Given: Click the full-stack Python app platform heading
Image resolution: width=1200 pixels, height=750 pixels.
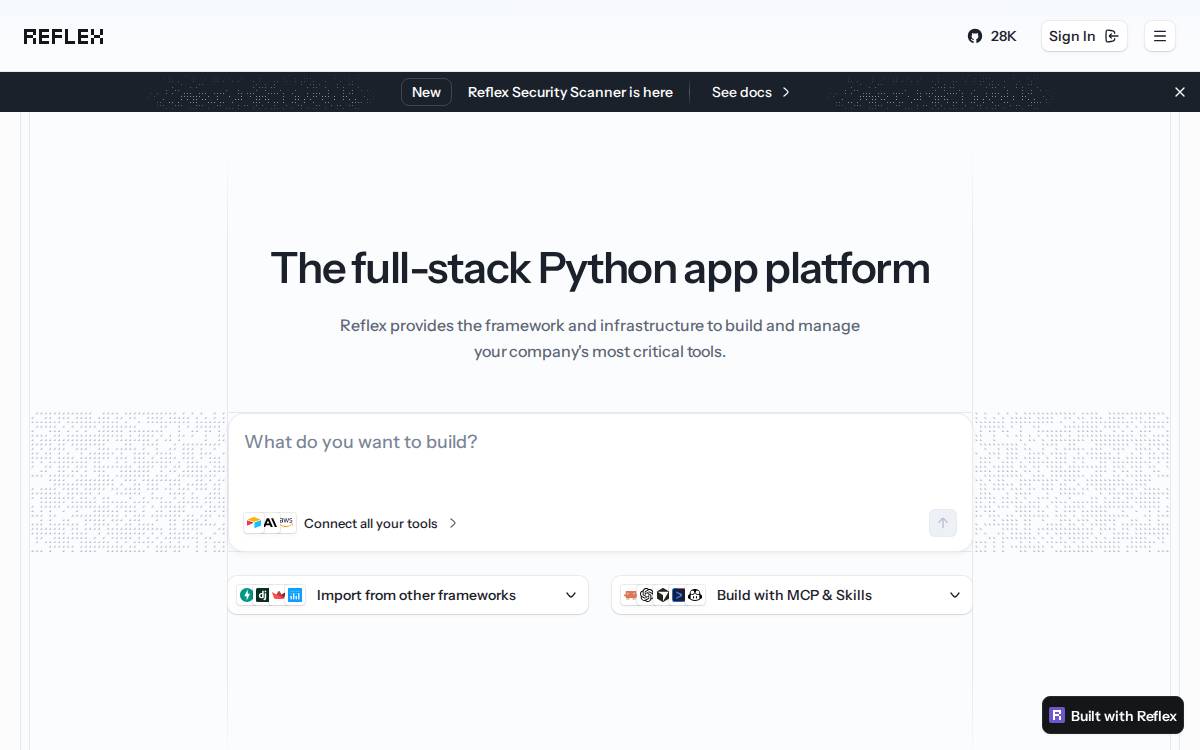Looking at the screenshot, I should click(x=600, y=268).
